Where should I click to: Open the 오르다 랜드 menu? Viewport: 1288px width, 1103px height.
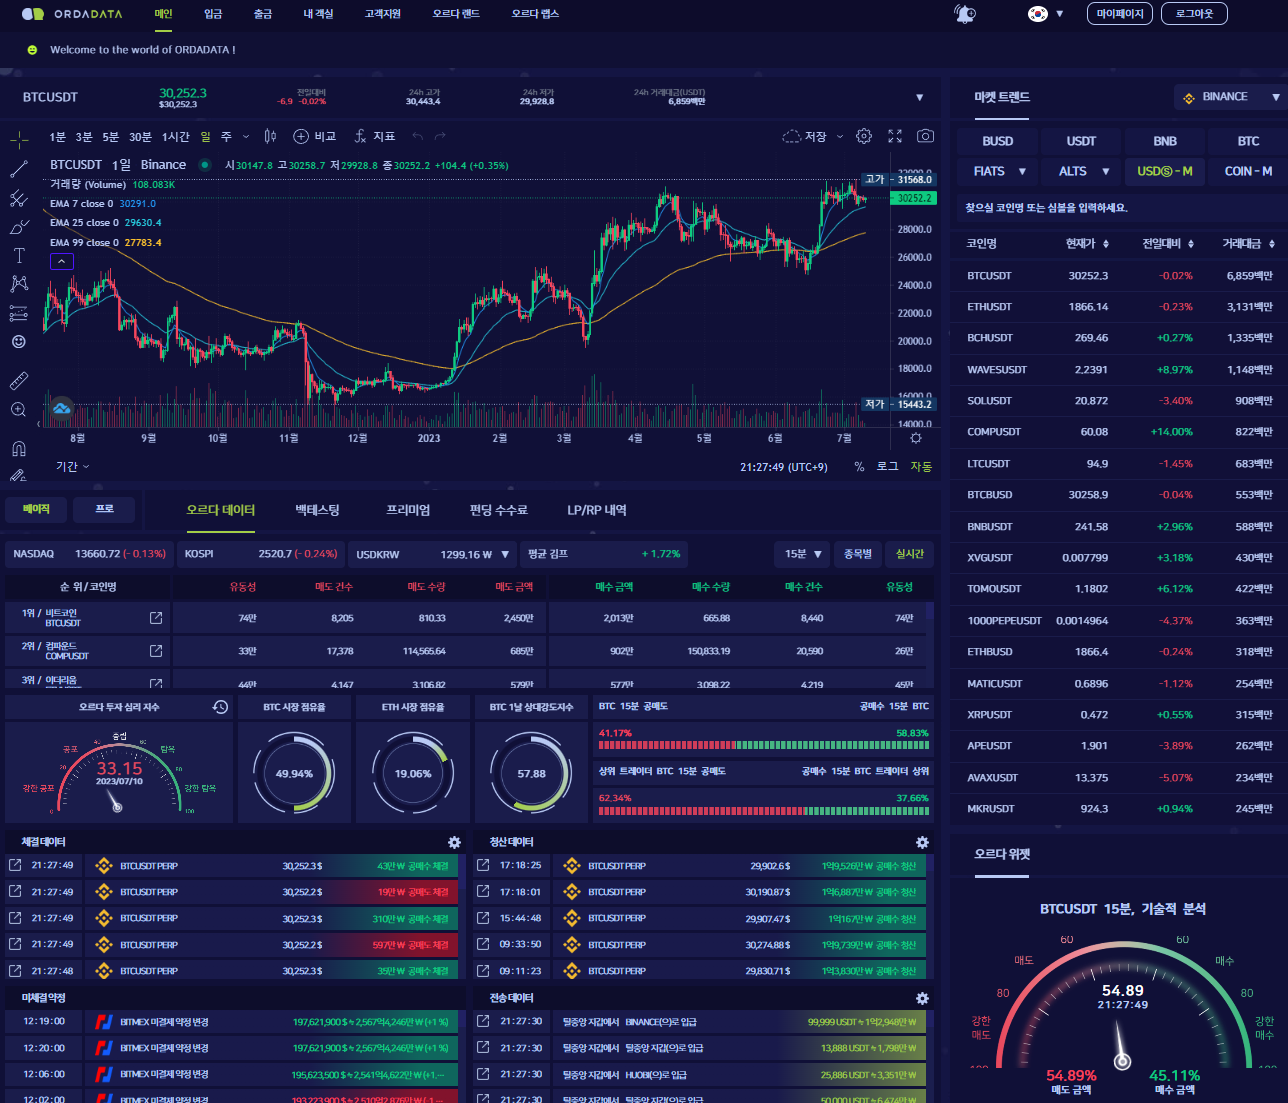[x=456, y=14]
